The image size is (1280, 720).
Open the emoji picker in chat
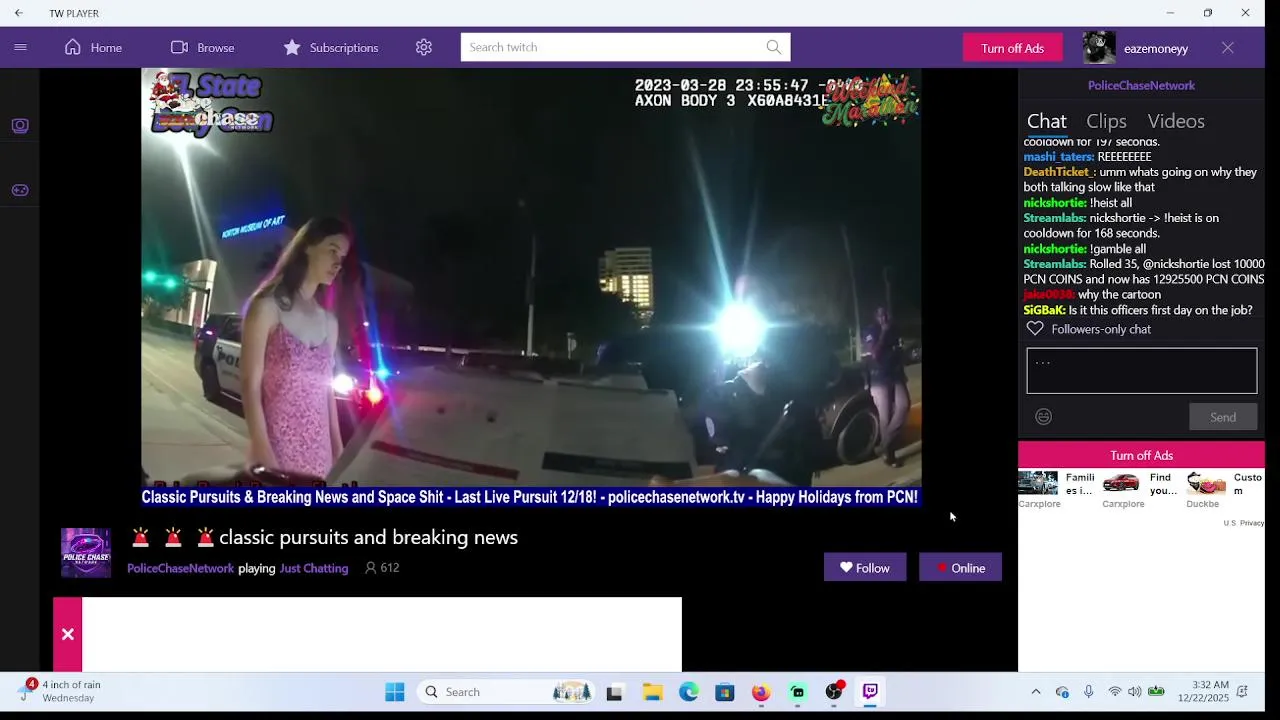coord(1043,417)
